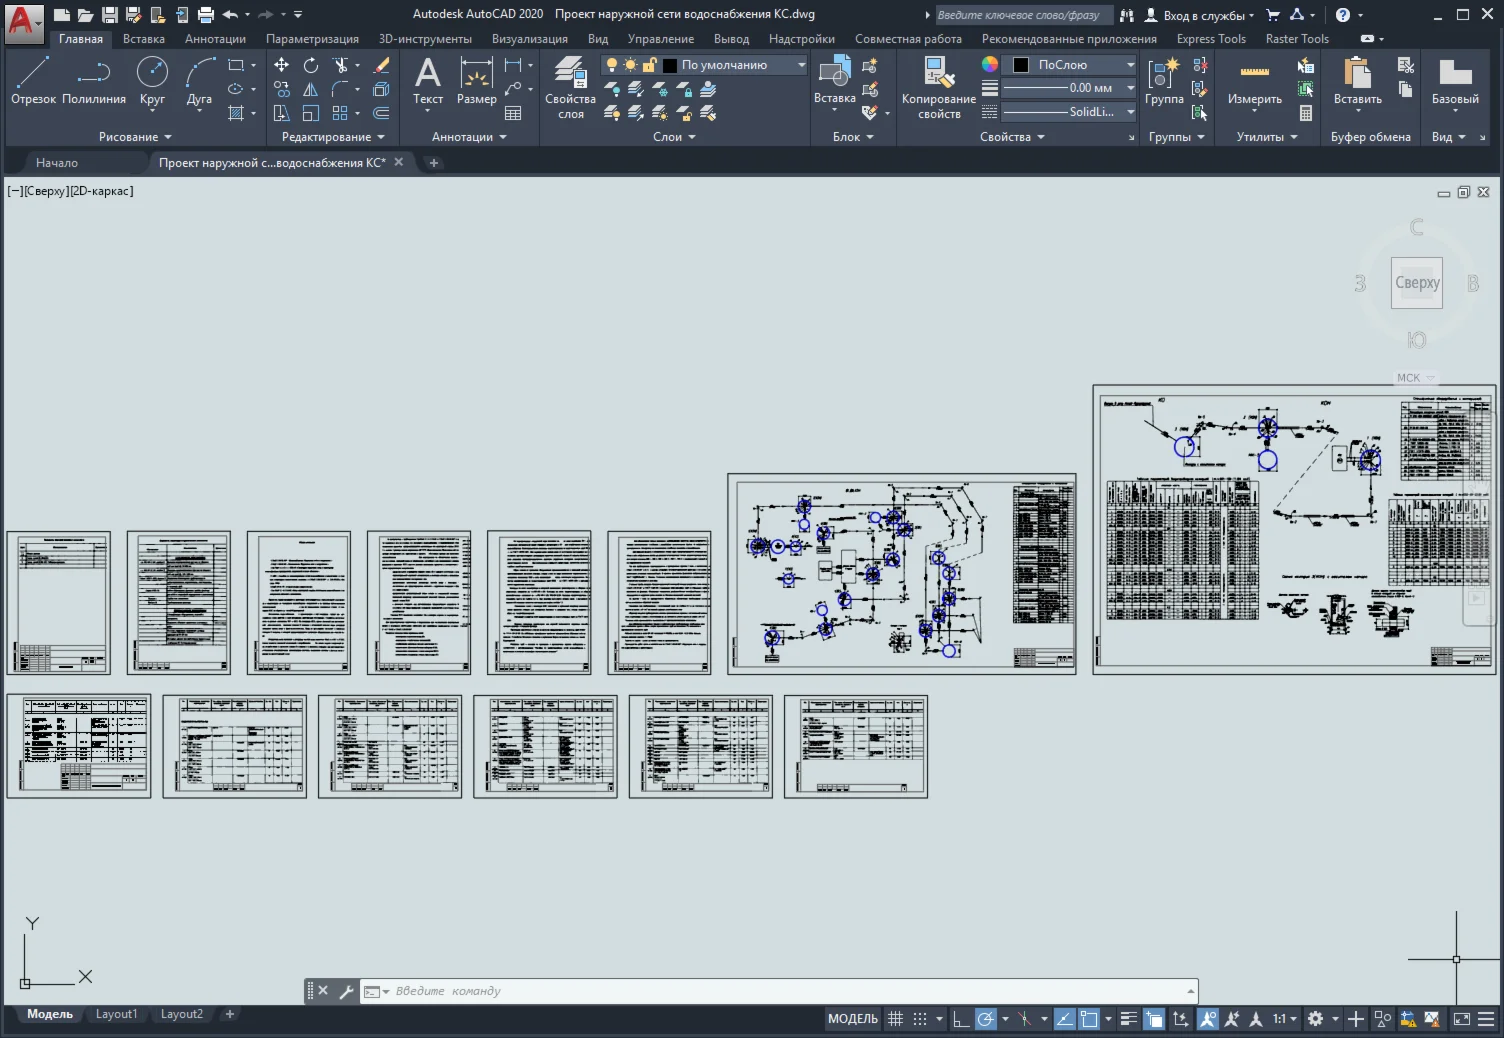The width and height of the screenshot is (1504, 1038).
Task: Toggle annotation visibility in status bar
Action: pyautogui.click(x=1208, y=1019)
